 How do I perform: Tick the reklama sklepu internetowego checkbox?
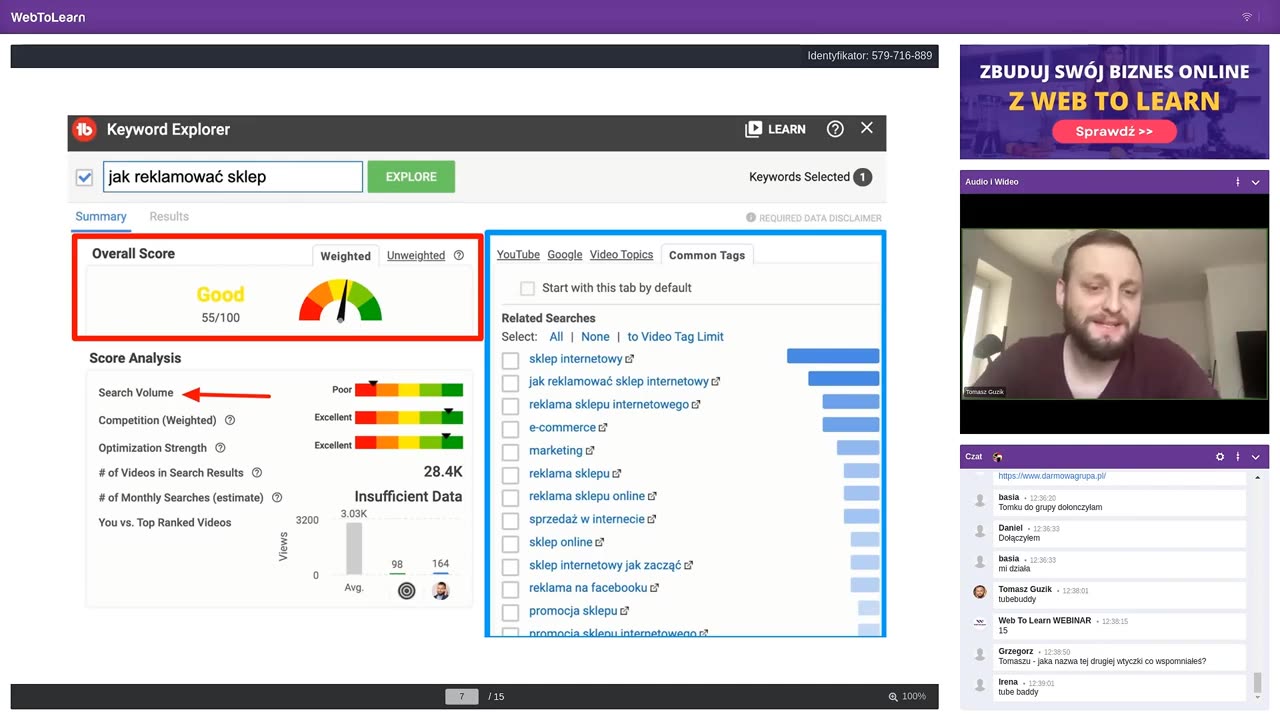pyautogui.click(x=510, y=406)
